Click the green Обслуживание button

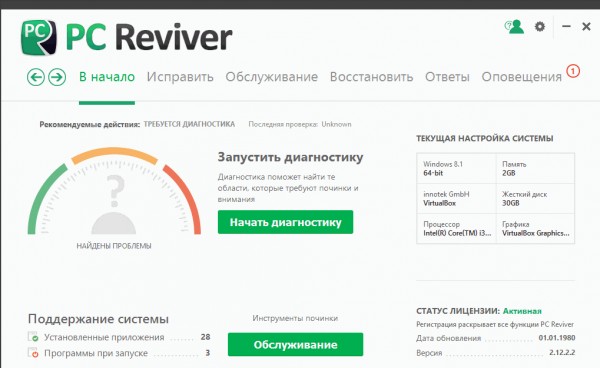click(x=295, y=344)
